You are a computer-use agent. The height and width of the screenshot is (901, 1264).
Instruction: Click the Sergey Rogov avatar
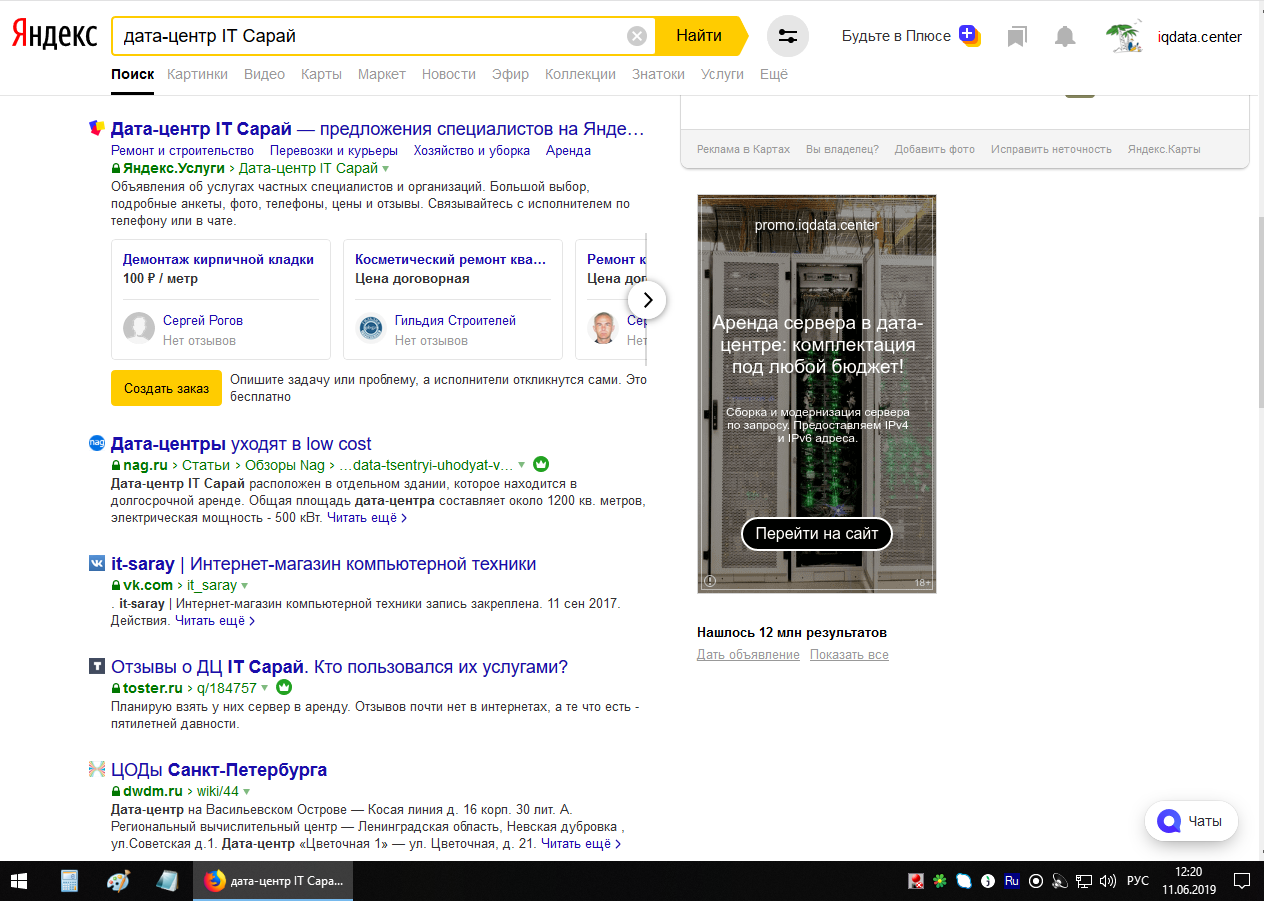click(x=139, y=328)
